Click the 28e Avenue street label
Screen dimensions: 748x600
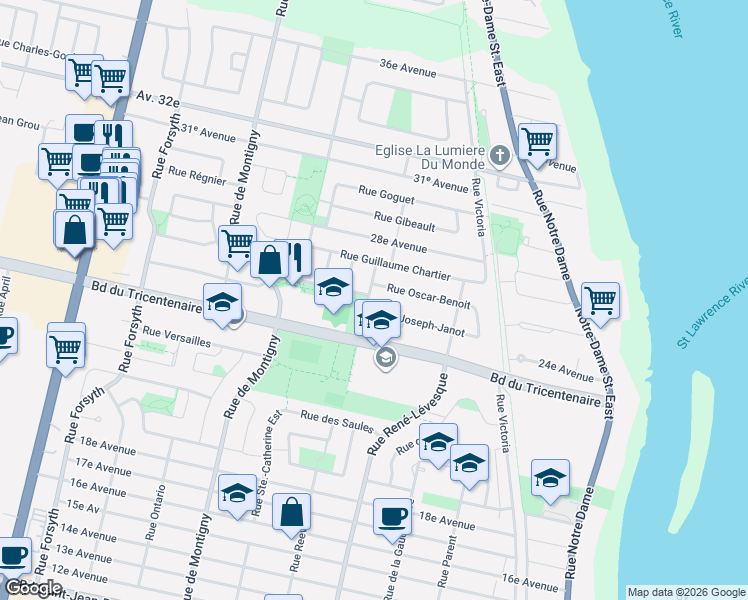[x=399, y=243]
